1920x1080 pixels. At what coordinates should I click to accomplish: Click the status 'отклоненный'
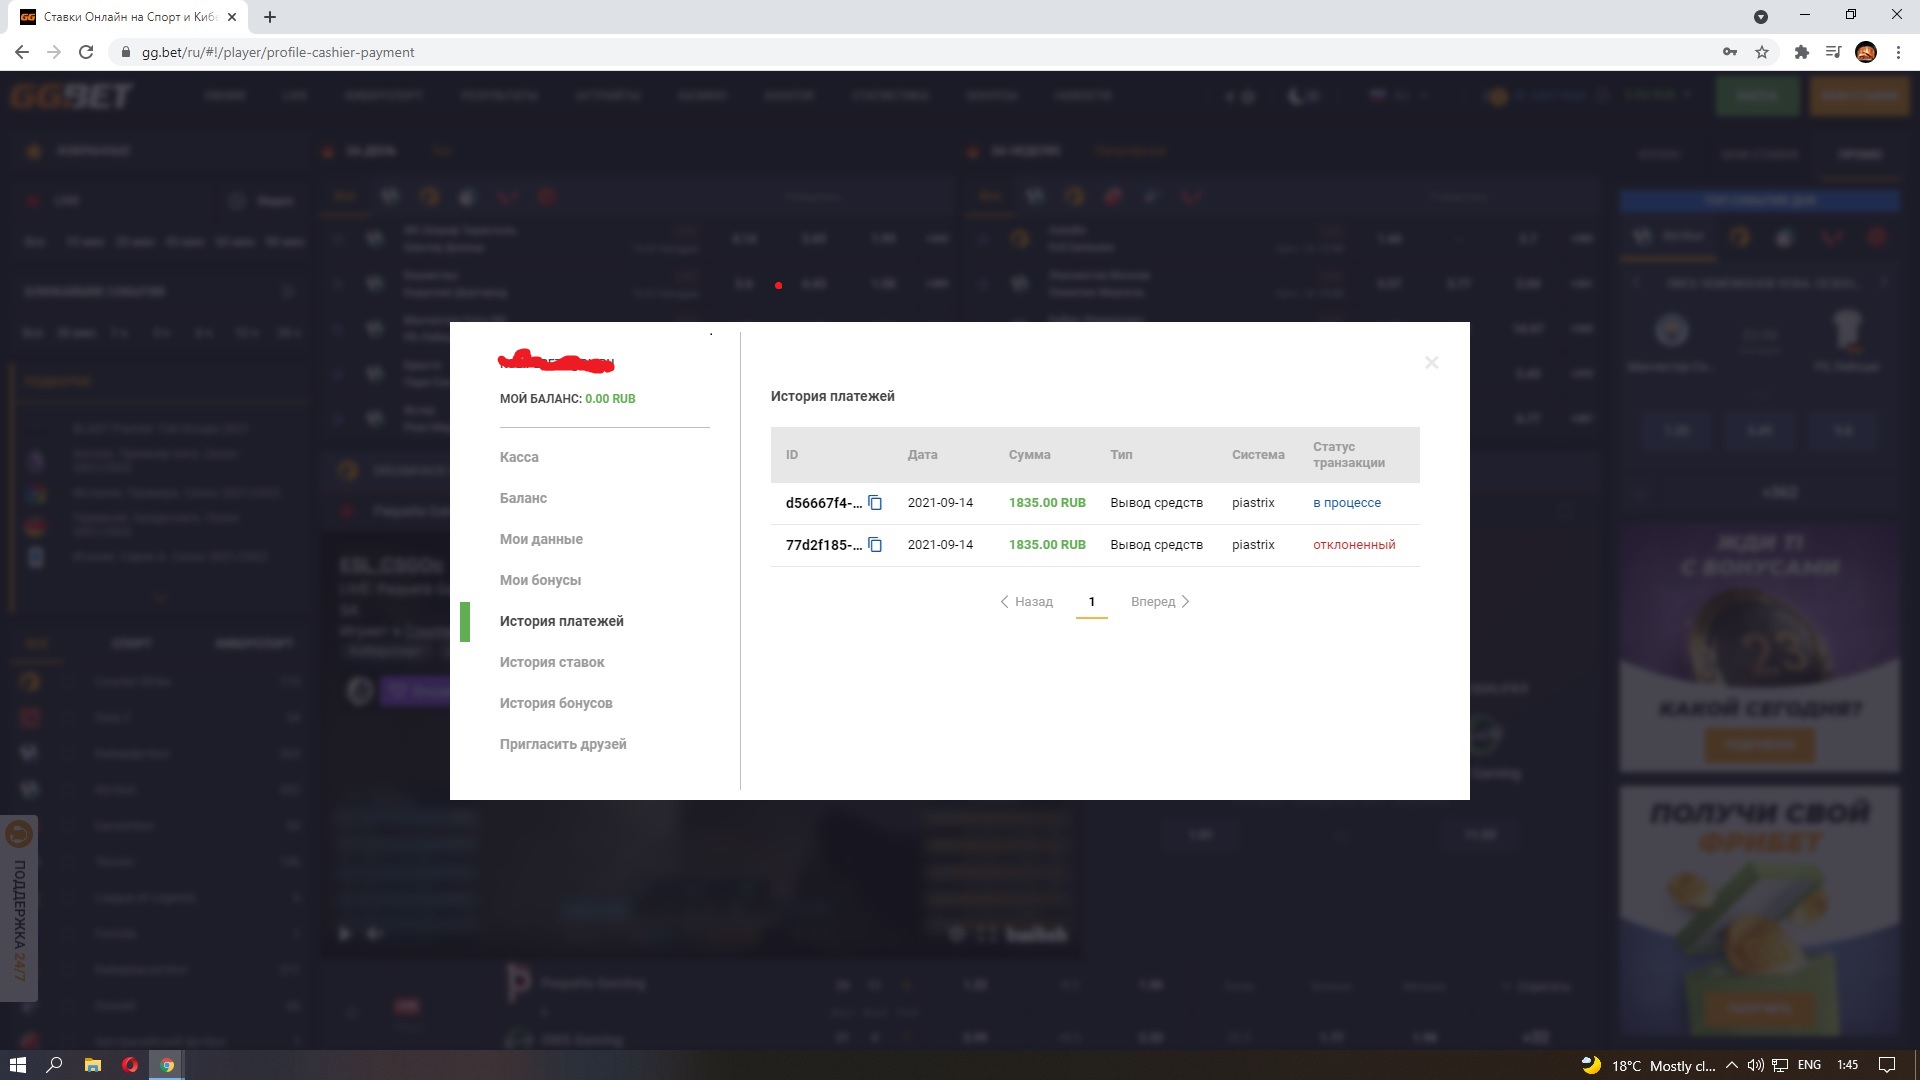(x=1354, y=545)
